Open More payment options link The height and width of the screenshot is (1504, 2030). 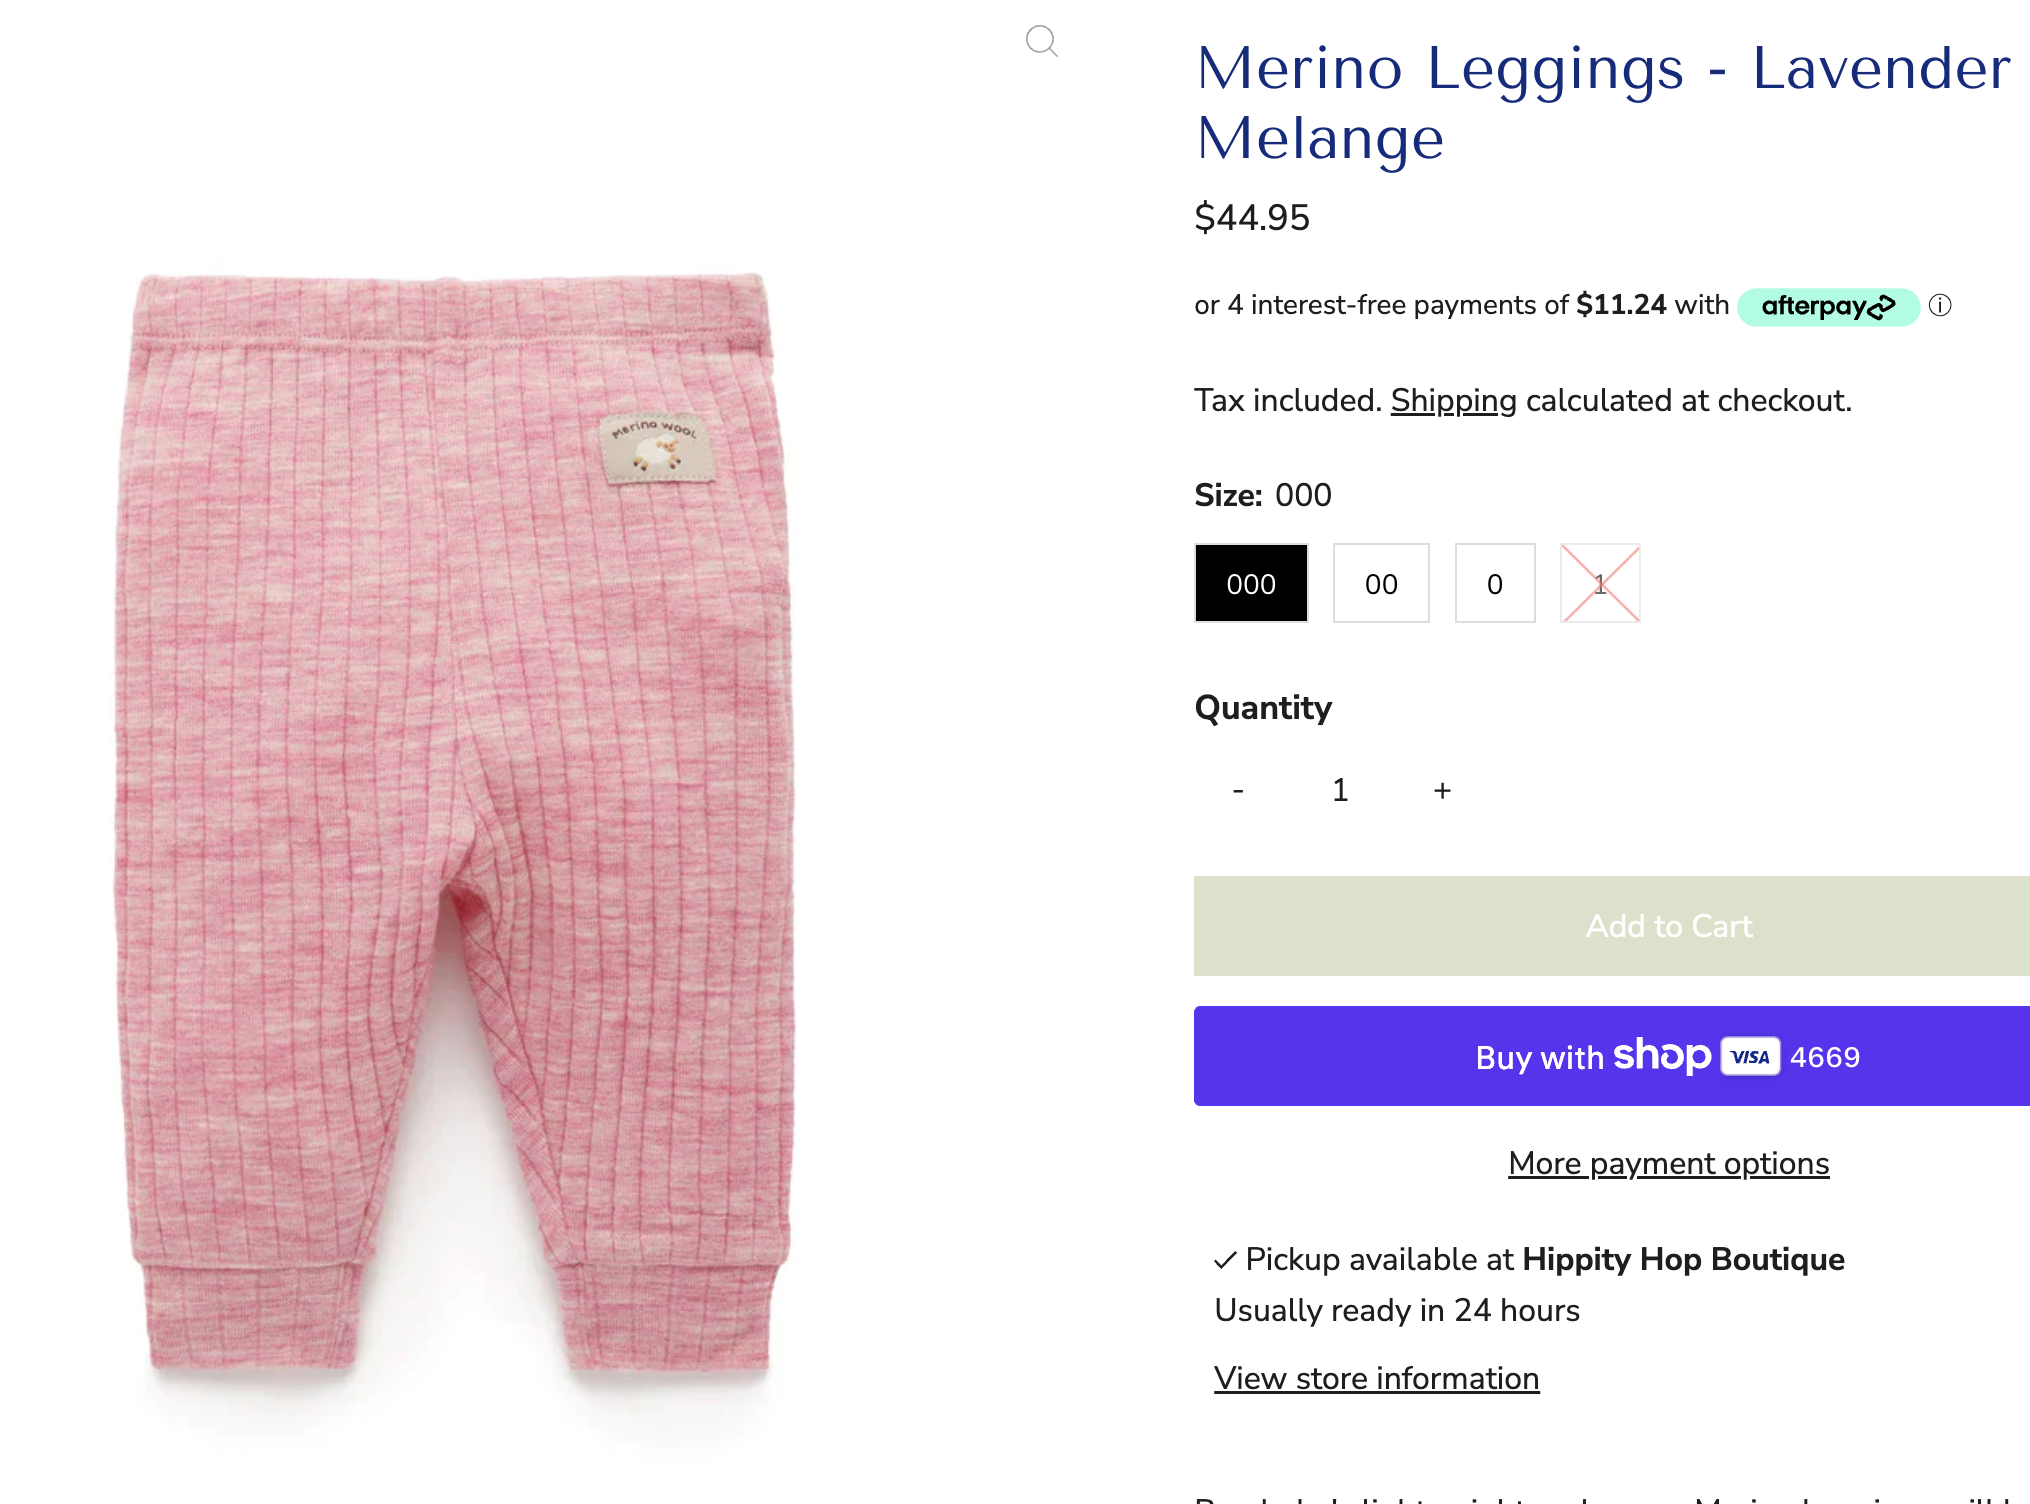coord(1668,1164)
